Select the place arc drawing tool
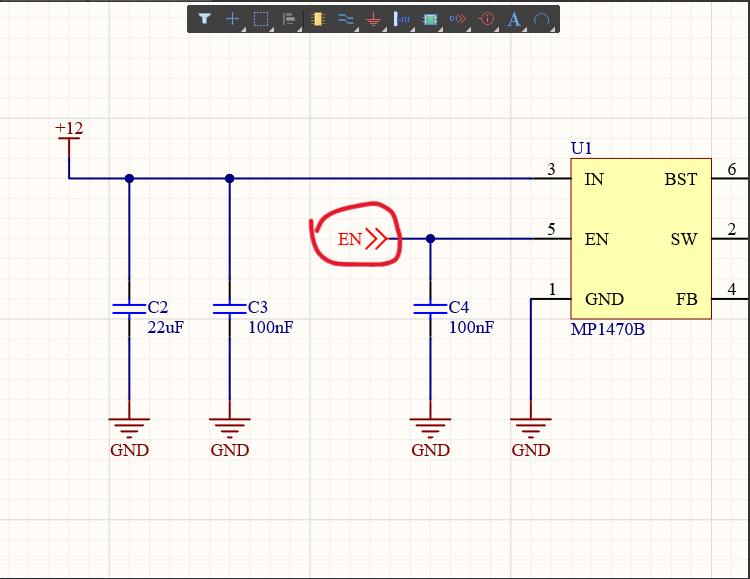The height and width of the screenshot is (579, 750). (x=541, y=19)
